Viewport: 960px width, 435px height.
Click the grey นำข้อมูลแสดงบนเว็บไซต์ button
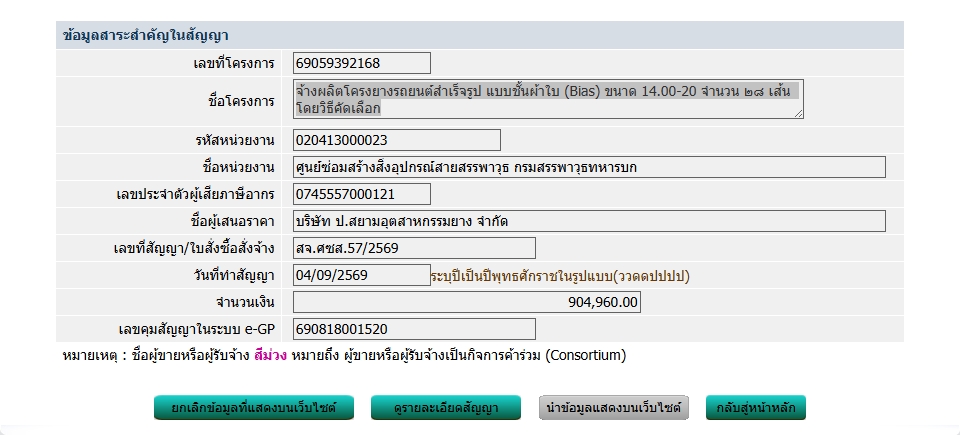pyautogui.click(x=613, y=408)
